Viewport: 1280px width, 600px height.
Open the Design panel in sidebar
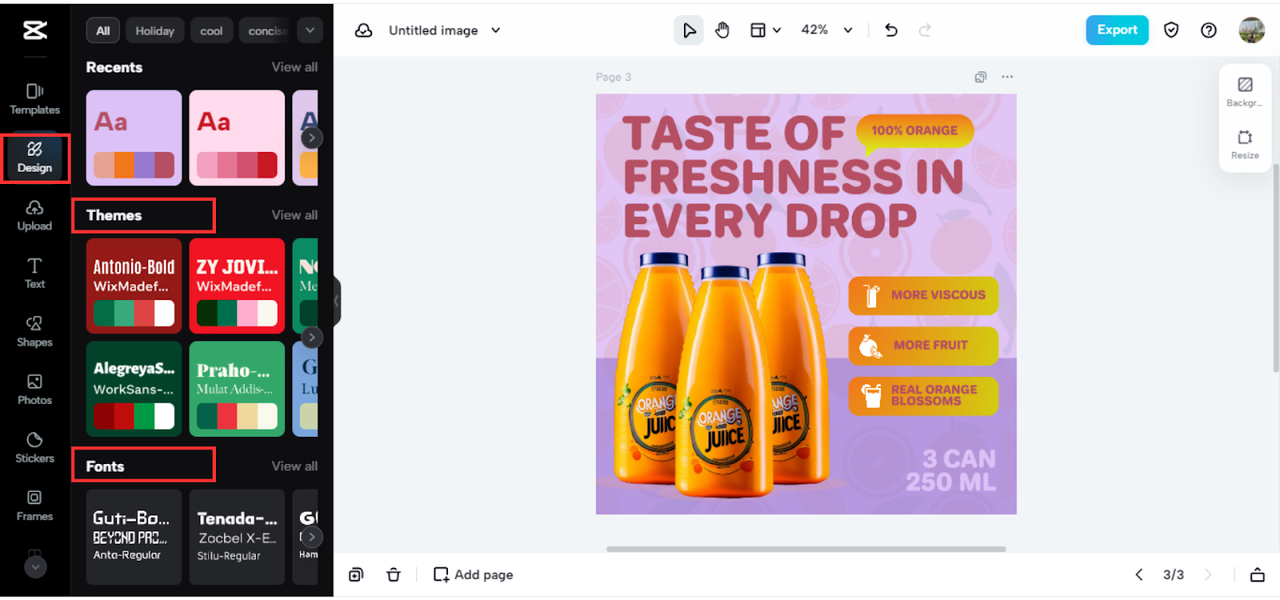(34, 157)
